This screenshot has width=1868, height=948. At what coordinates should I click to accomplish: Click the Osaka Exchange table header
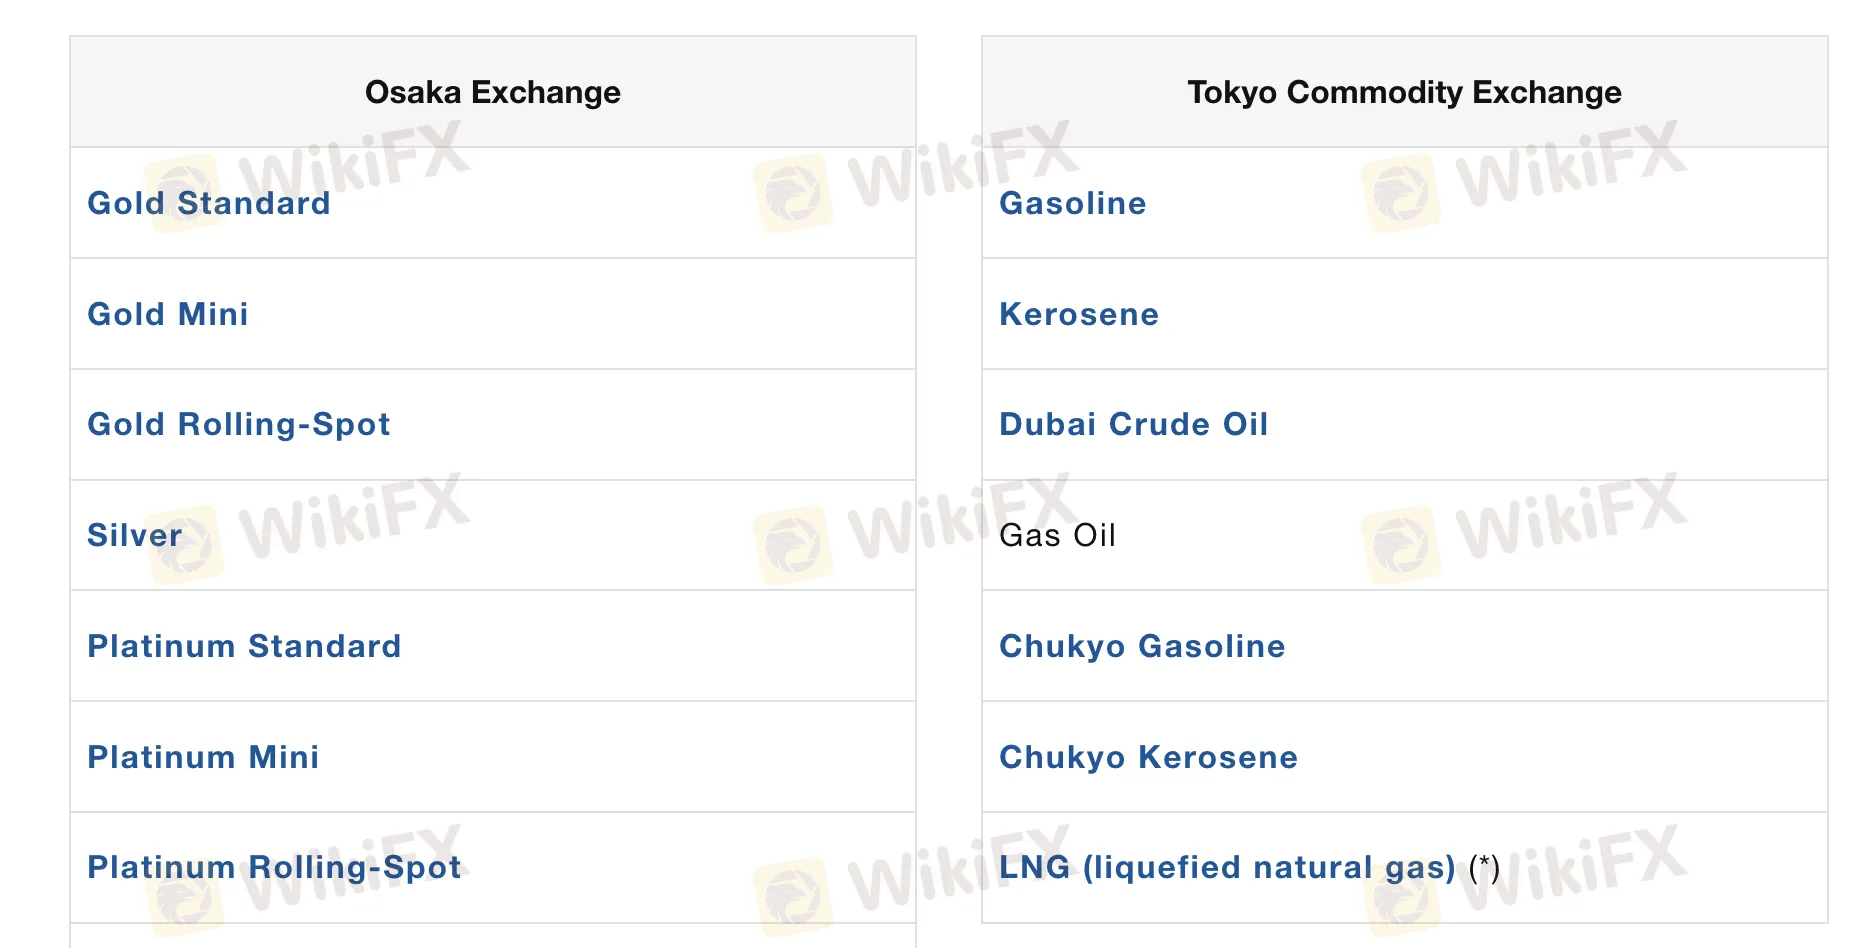492,92
